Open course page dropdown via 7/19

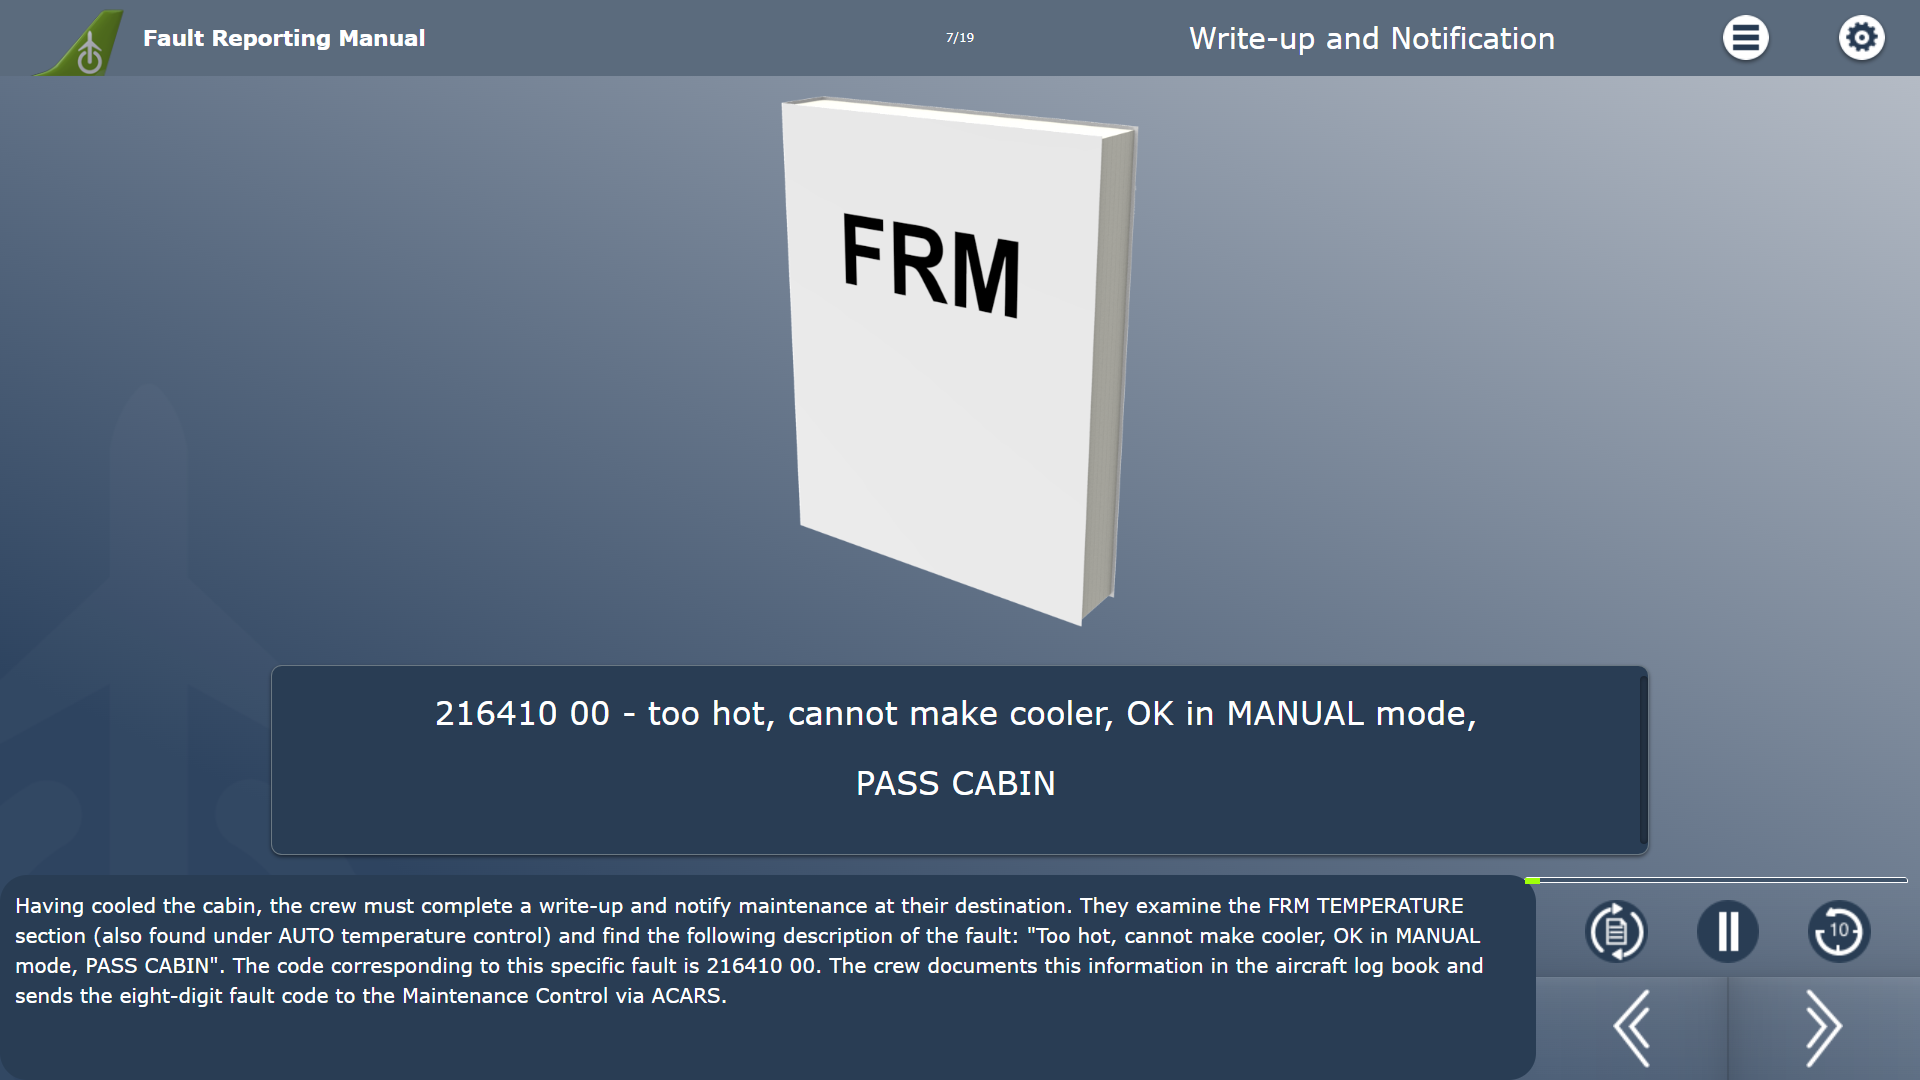(x=959, y=37)
